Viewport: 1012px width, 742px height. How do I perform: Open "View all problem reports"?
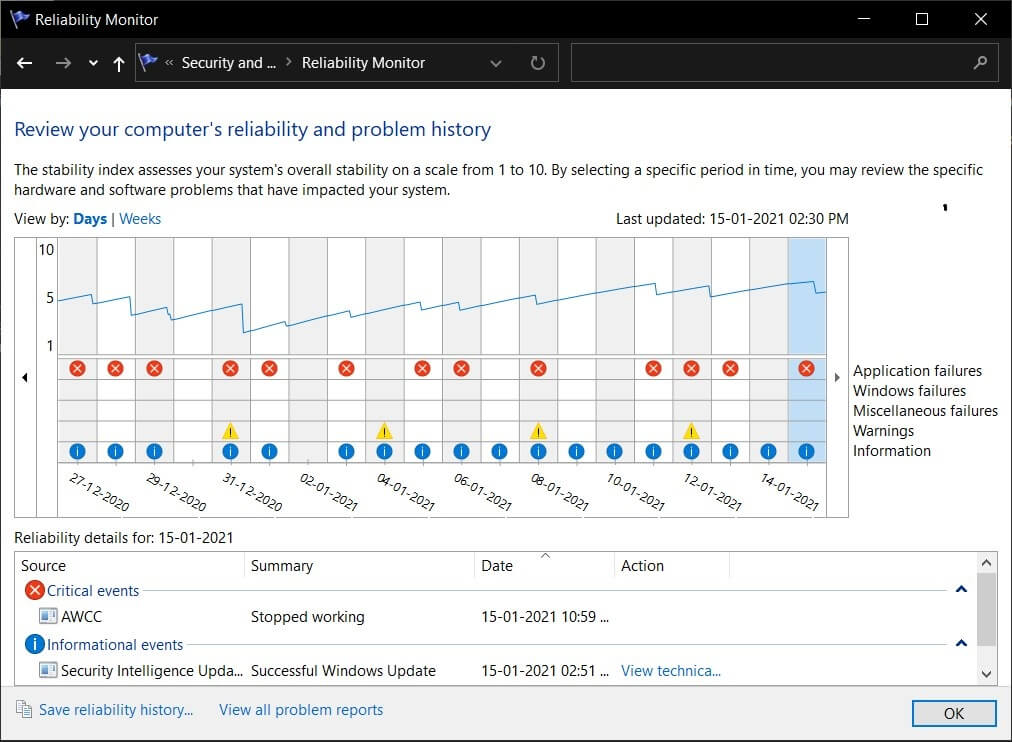click(300, 709)
